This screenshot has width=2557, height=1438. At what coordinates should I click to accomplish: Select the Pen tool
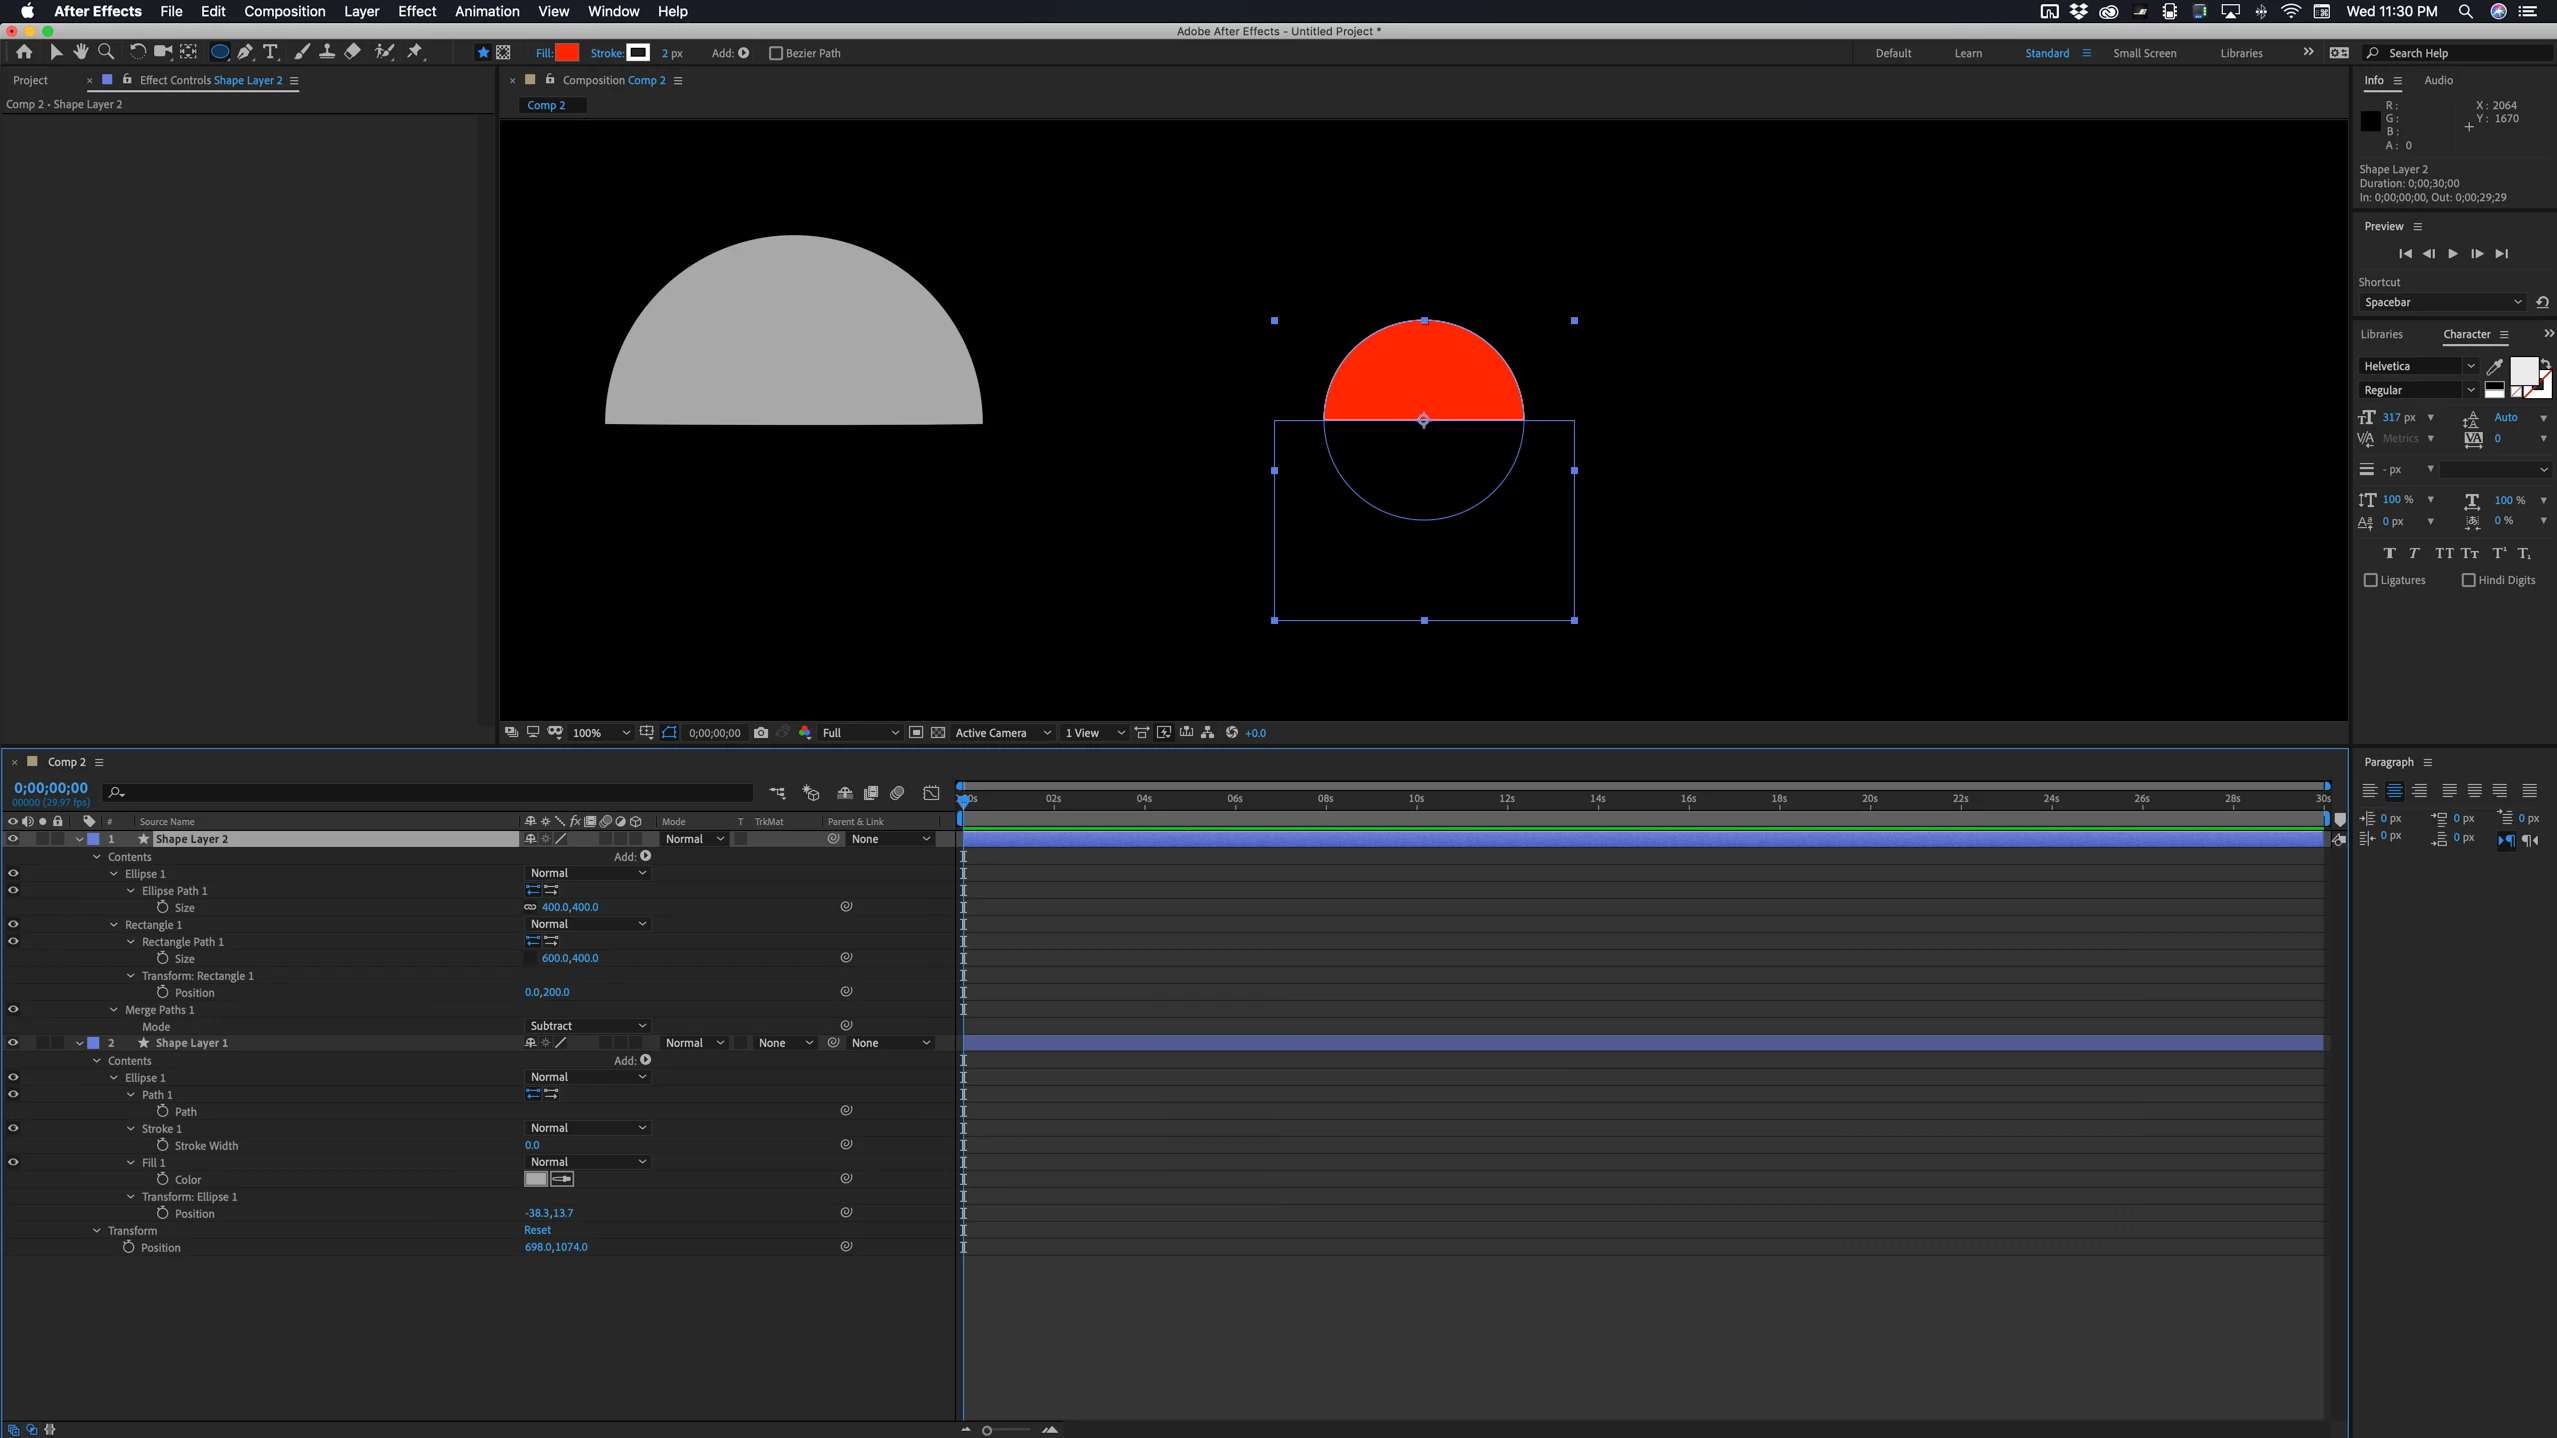click(x=245, y=52)
